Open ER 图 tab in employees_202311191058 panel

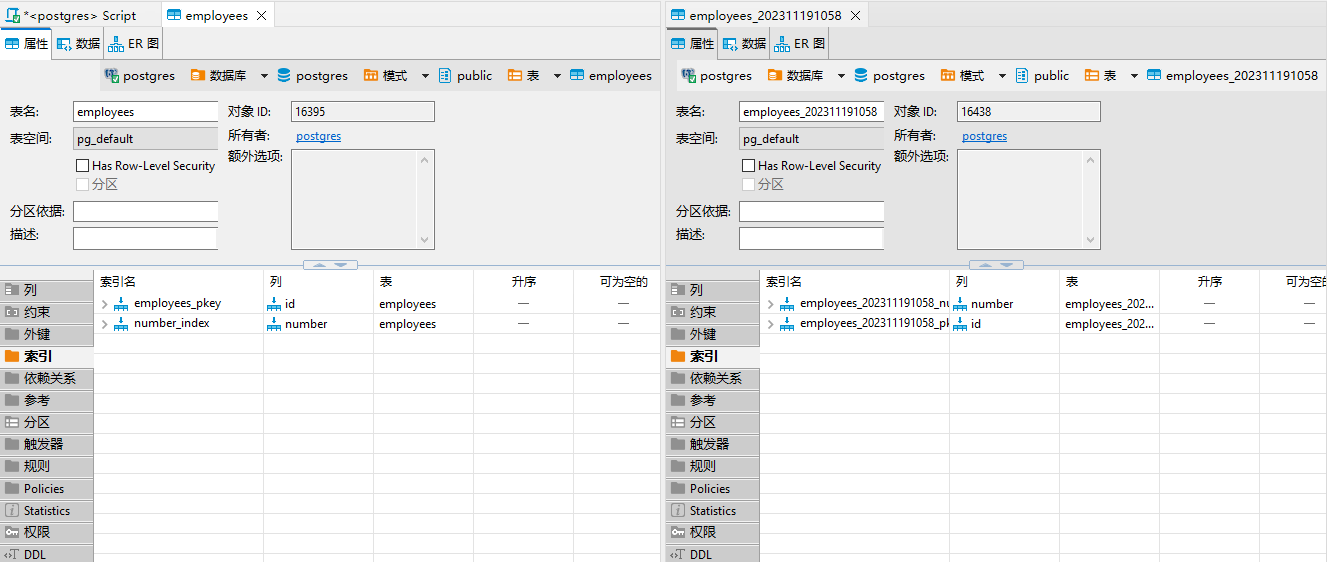click(798, 44)
